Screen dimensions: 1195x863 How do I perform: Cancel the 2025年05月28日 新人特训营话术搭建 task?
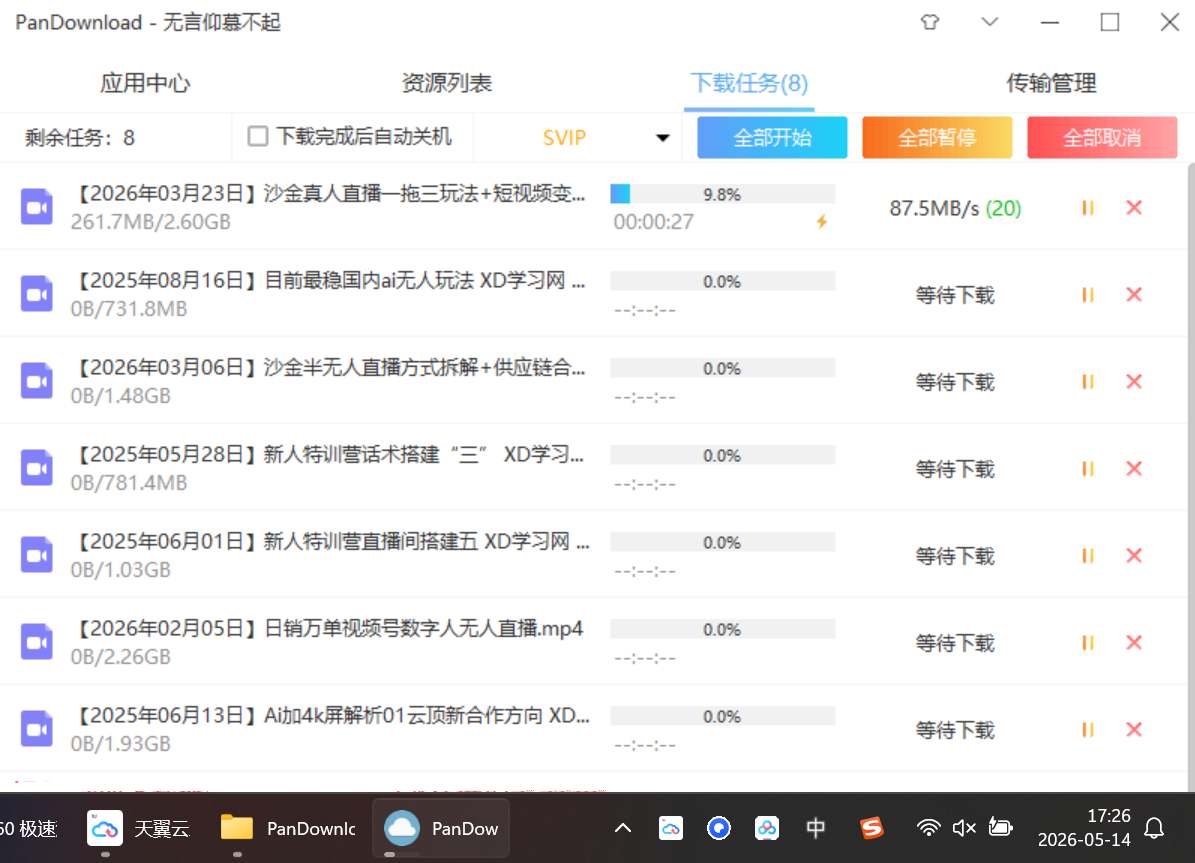click(1134, 468)
